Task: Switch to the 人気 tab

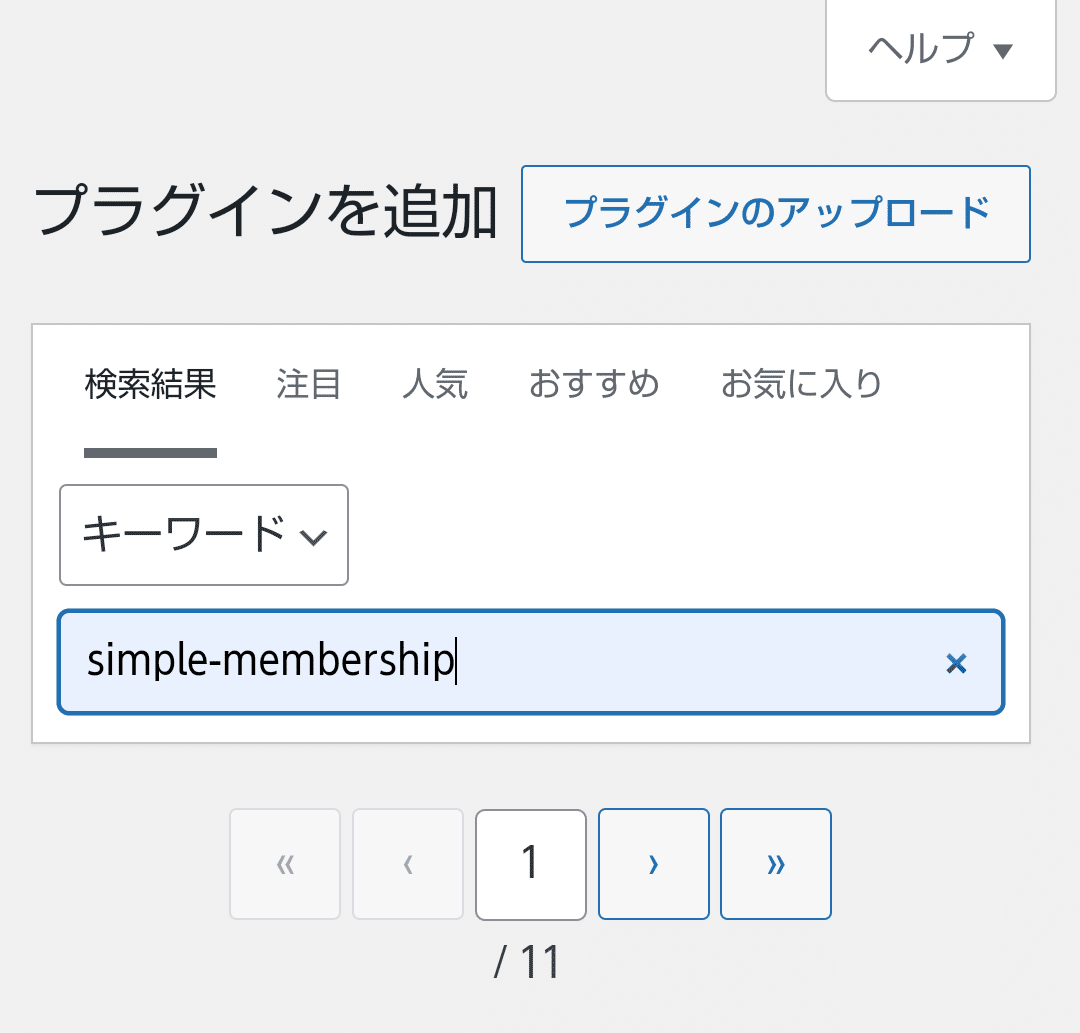Action: pos(435,384)
